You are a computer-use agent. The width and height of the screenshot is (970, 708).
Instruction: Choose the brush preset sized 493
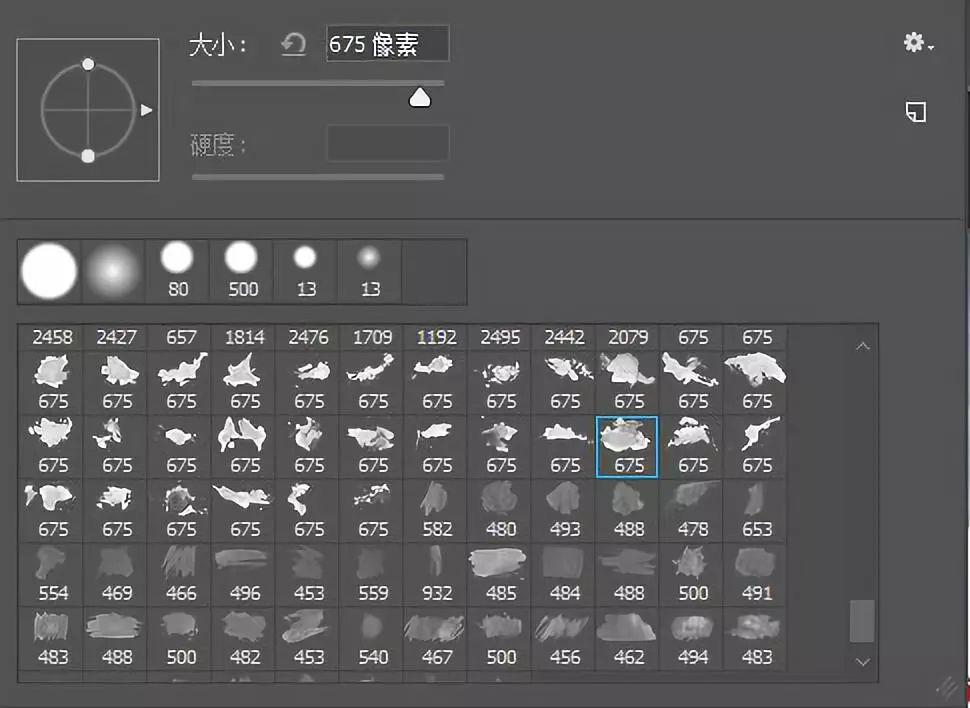point(565,511)
